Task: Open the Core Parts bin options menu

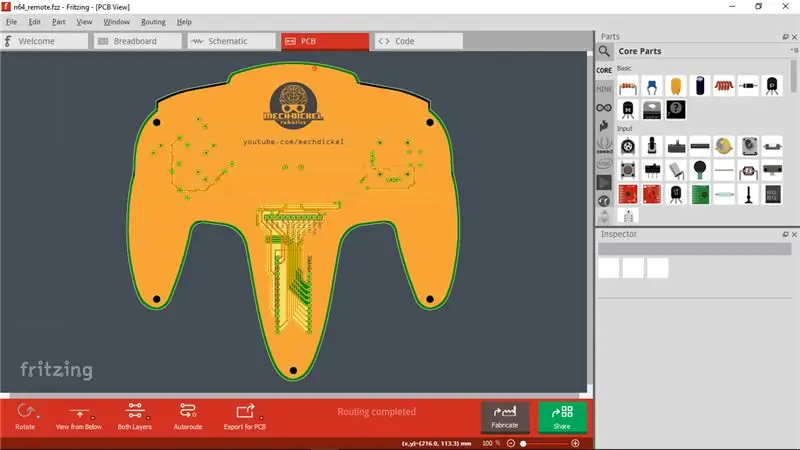Action: coord(794,50)
